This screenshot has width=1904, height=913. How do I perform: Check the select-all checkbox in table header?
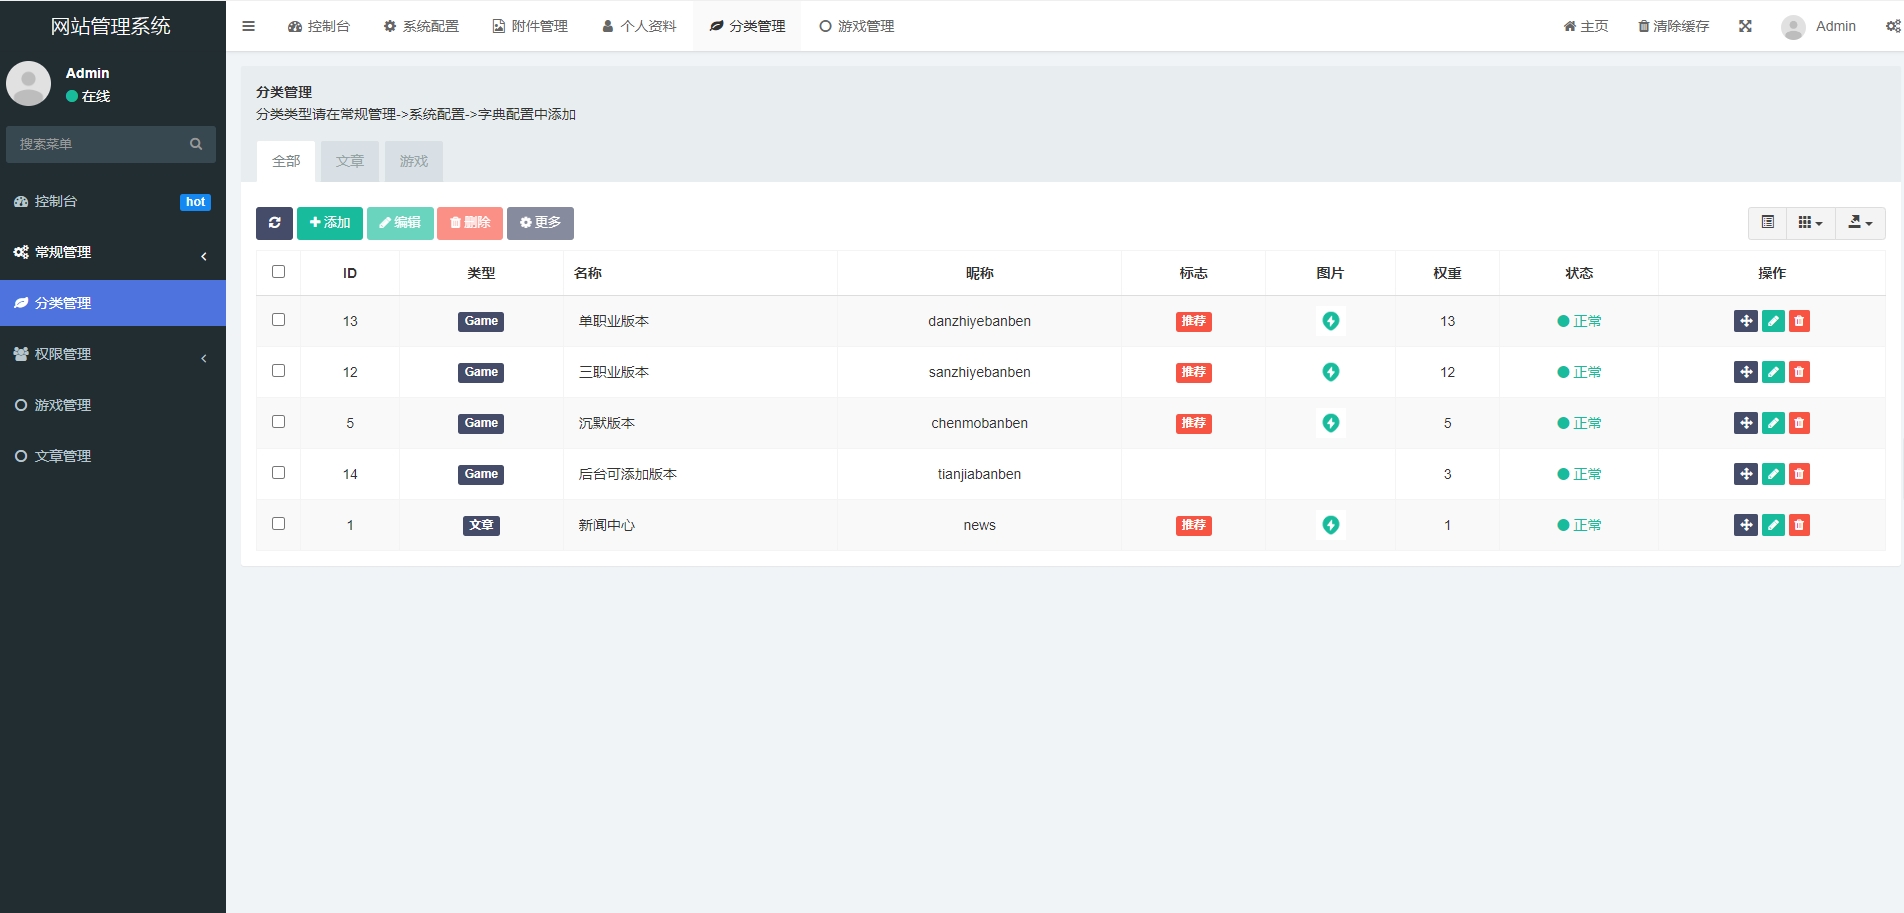[279, 272]
